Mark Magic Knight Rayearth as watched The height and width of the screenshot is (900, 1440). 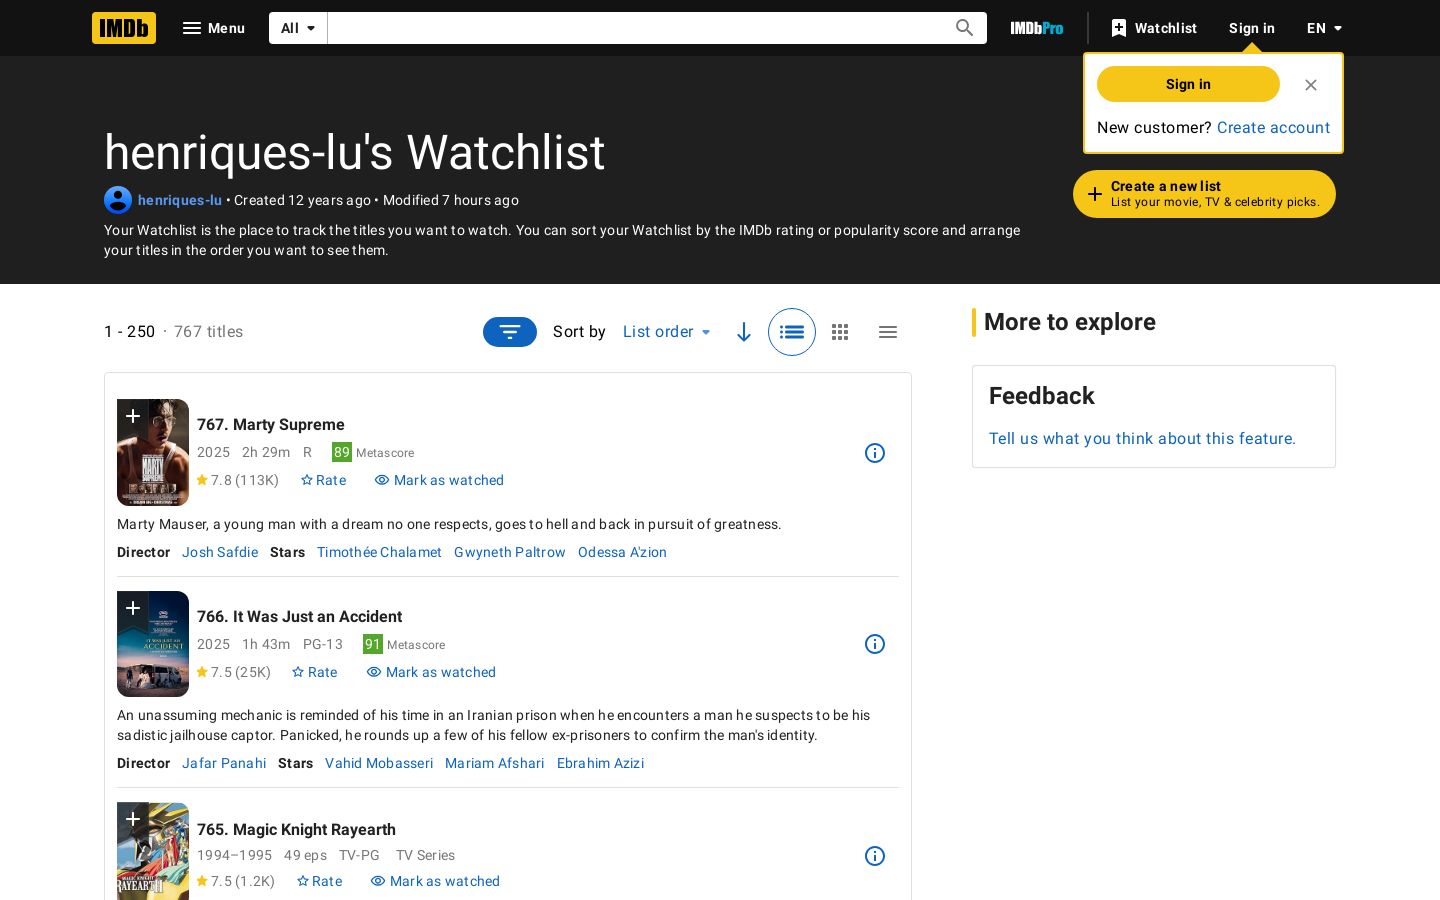435,881
